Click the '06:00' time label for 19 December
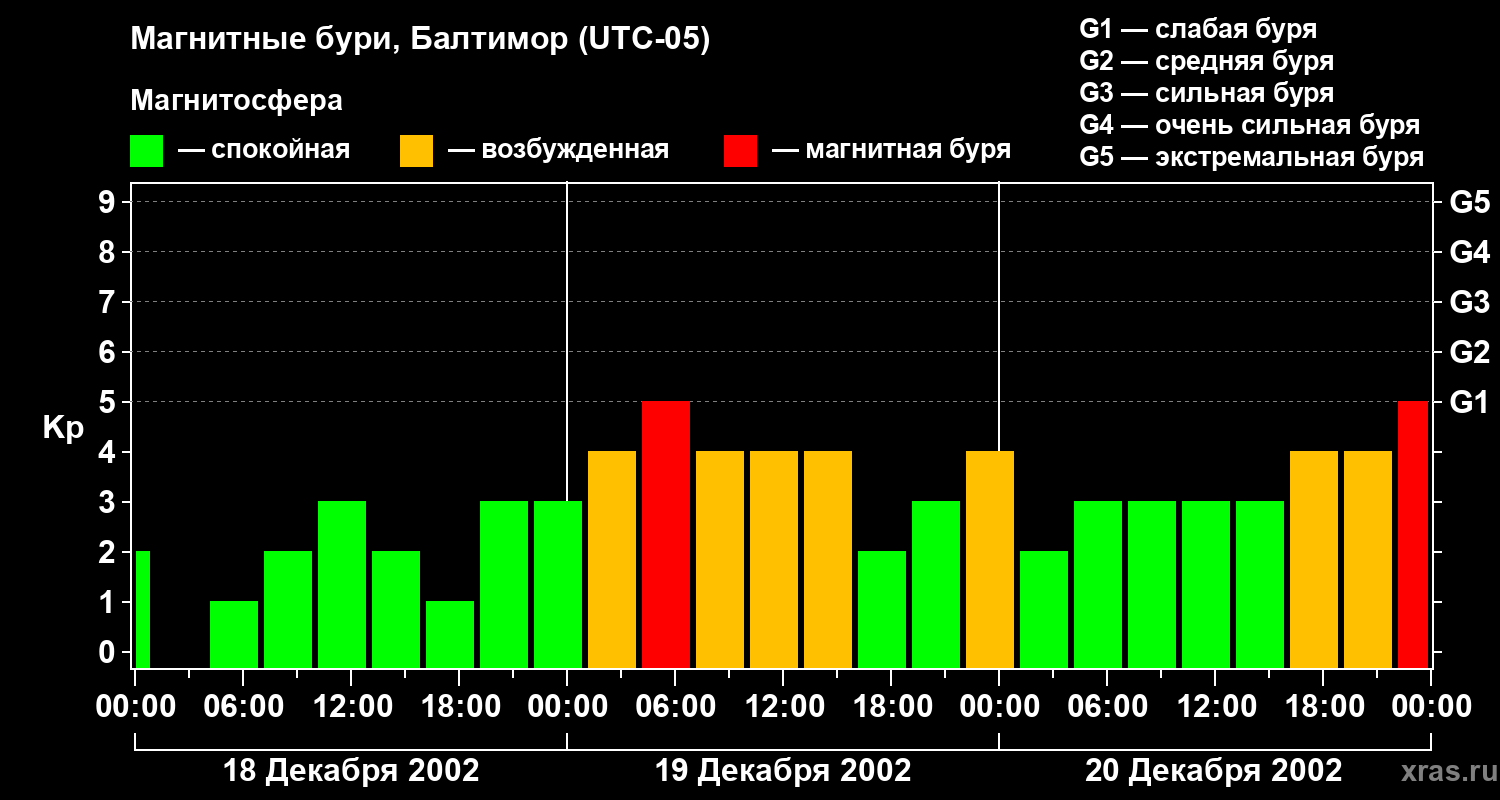The width and height of the screenshot is (1500, 800). pyautogui.click(x=675, y=707)
